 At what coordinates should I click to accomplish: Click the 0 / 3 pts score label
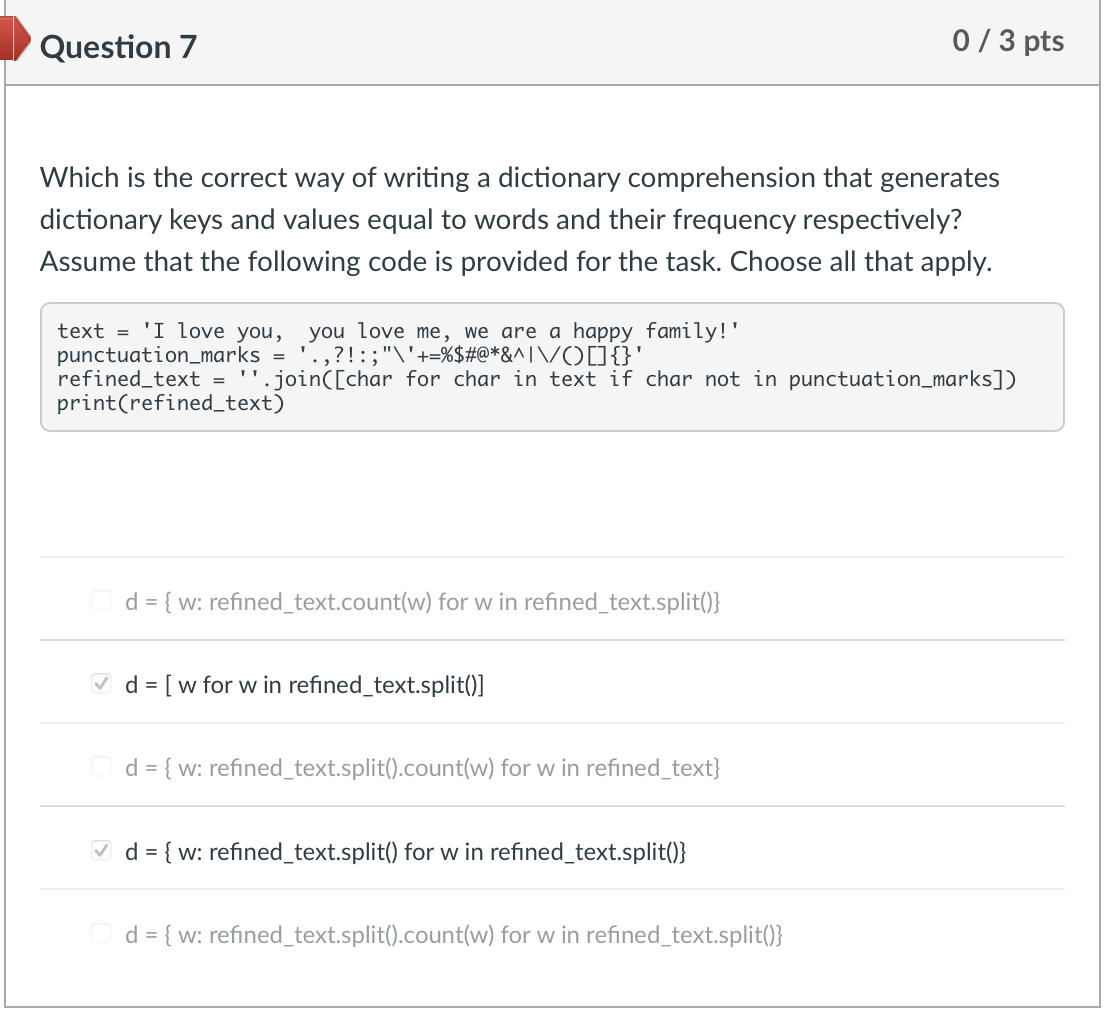tap(1009, 41)
